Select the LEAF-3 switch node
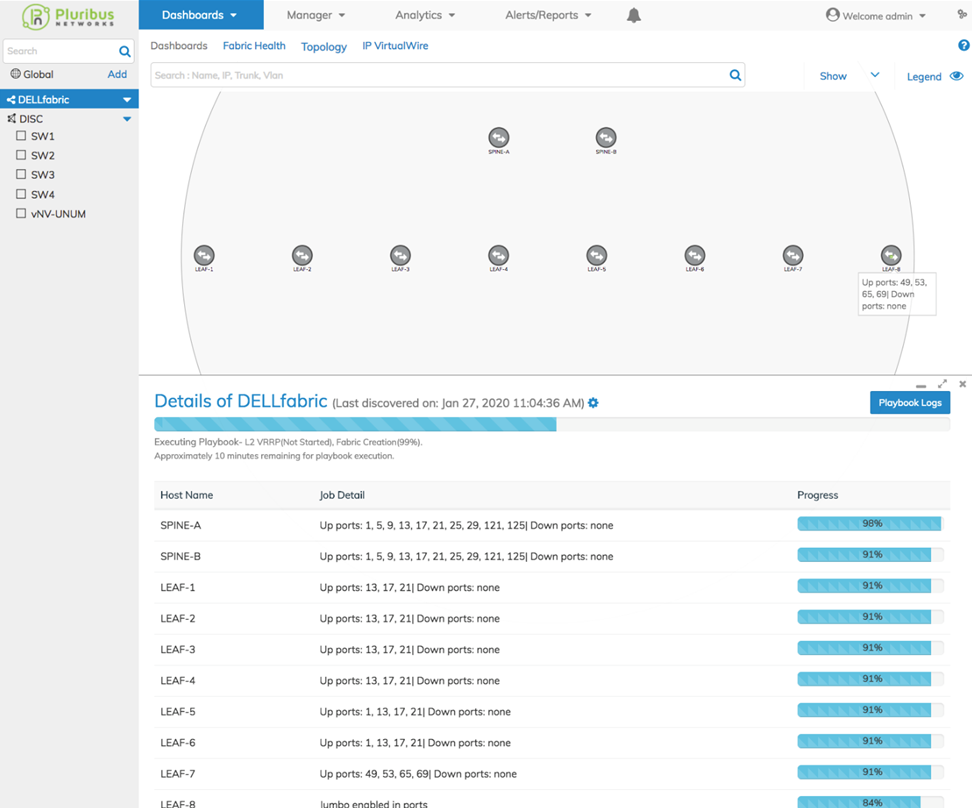 400,255
